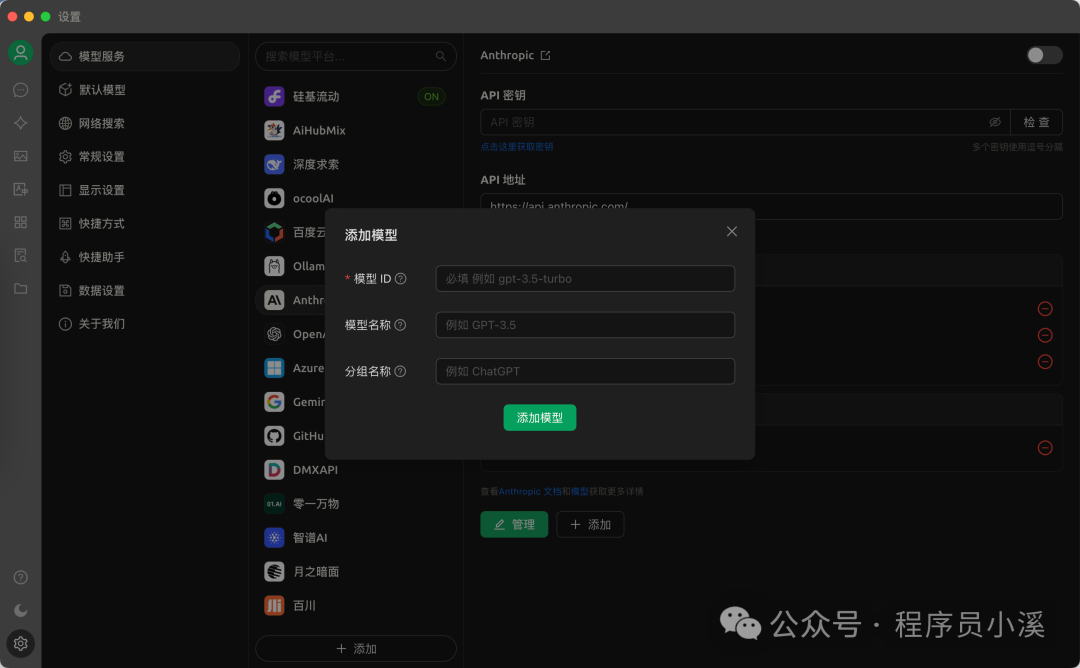Close the 添加模型 dialog
The height and width of the screenshot is (668, 1080).
click(x=732, y=231)
